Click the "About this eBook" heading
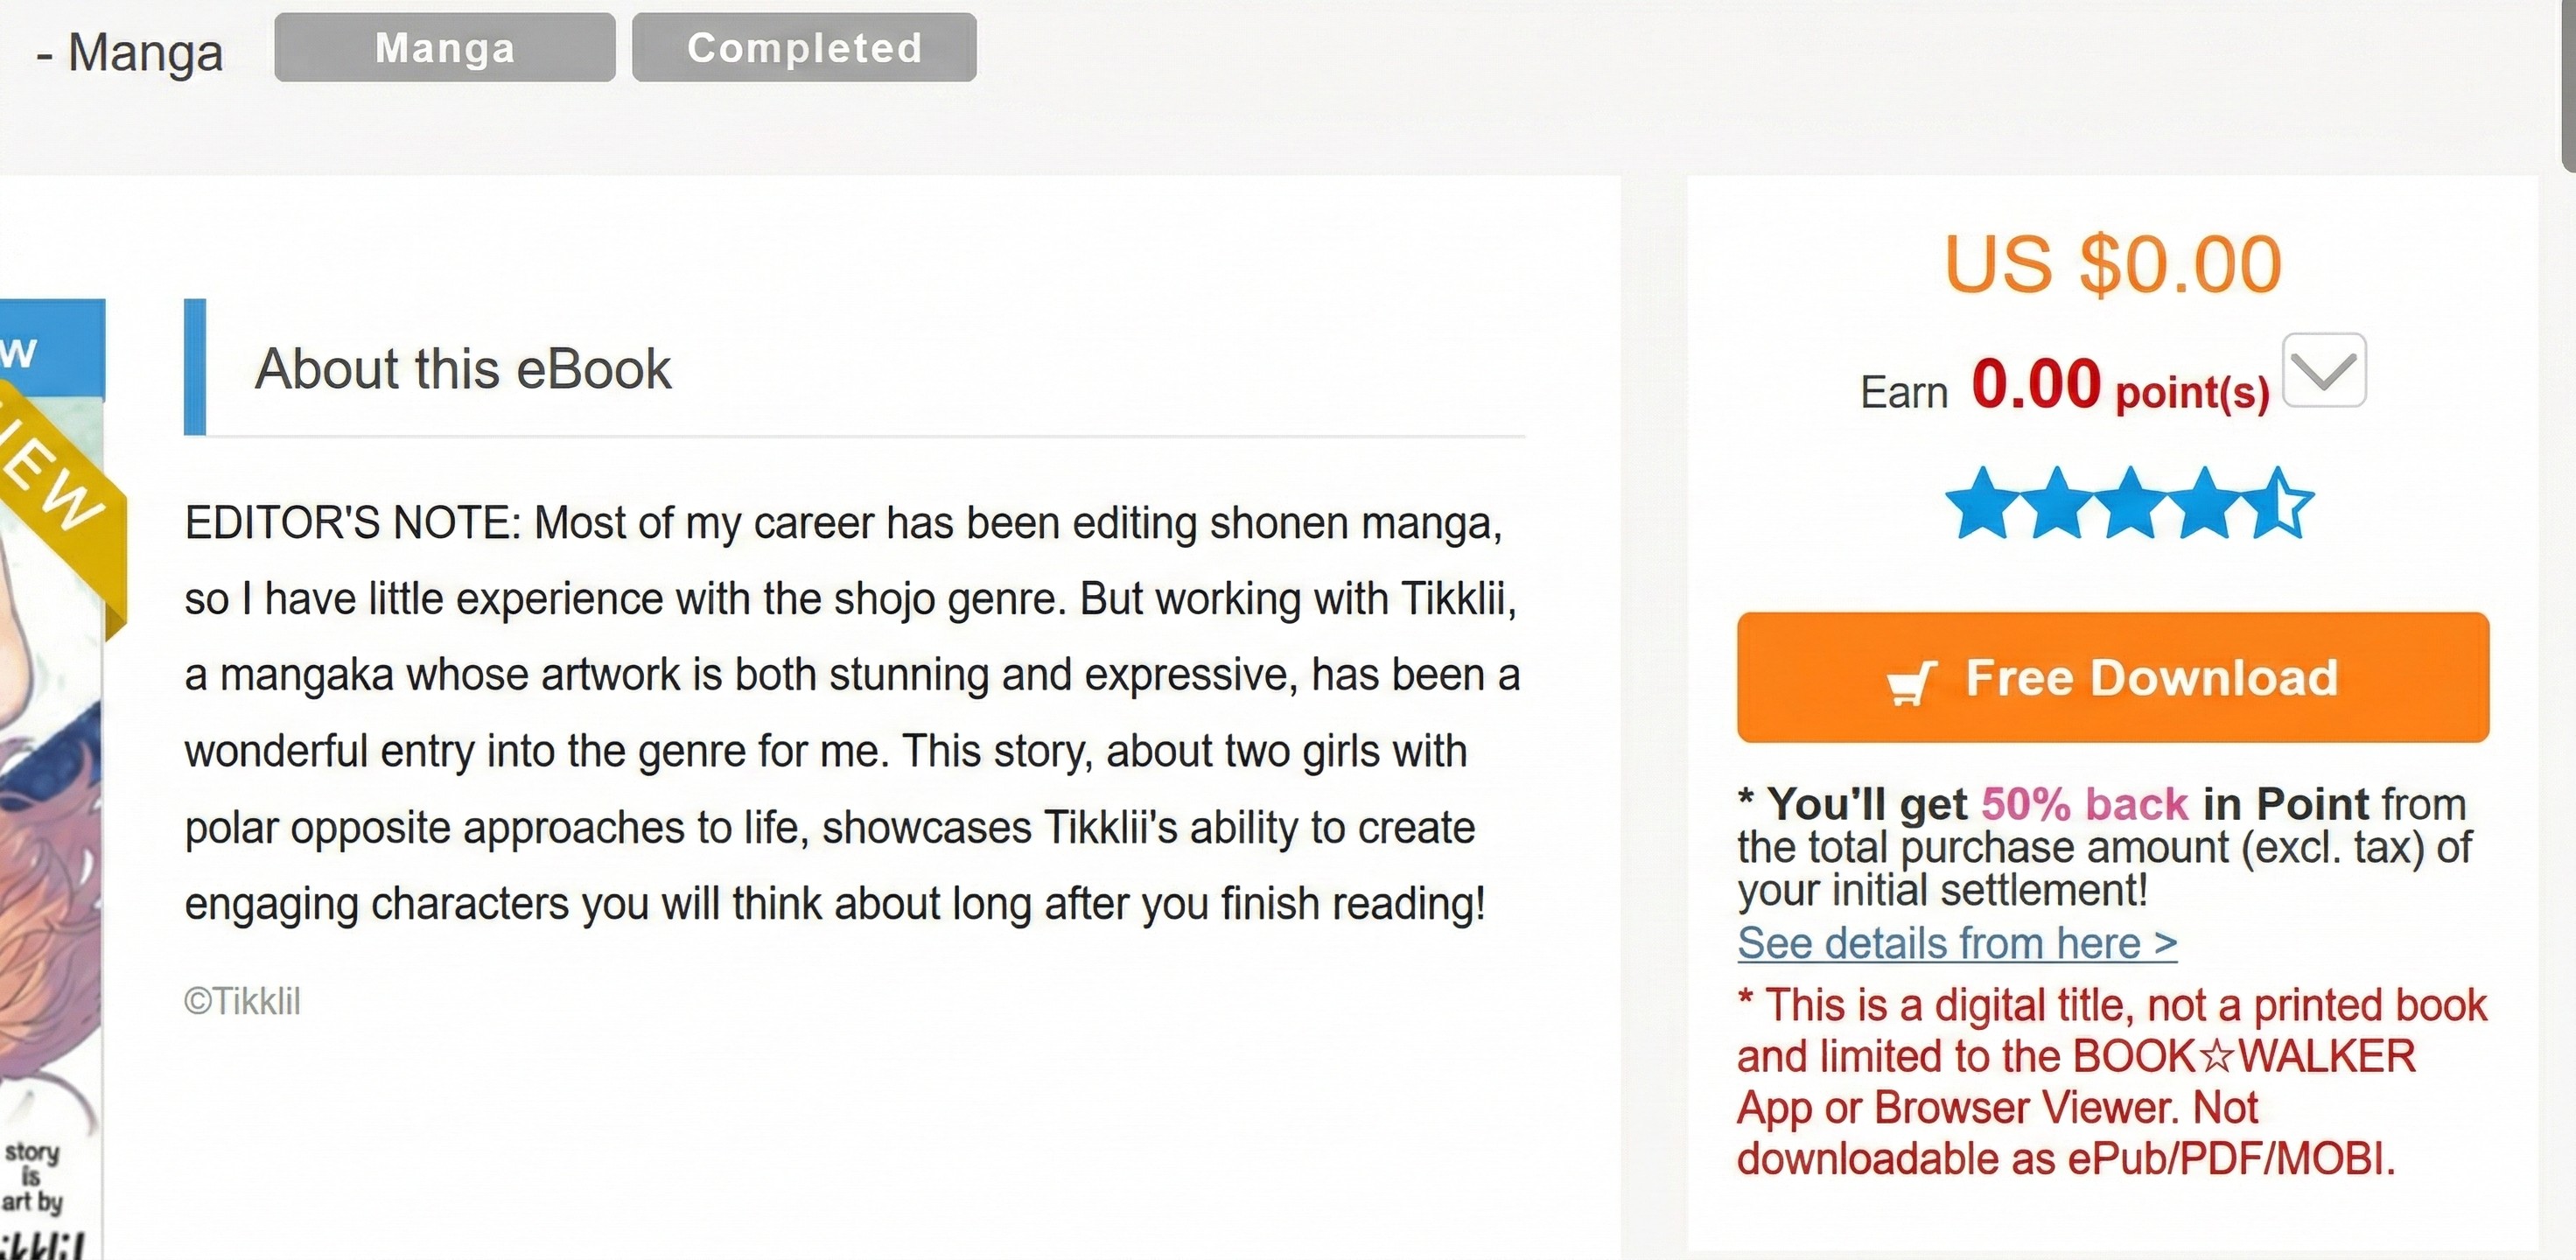Viewport: 2576px width, 1260px height. 462,369
